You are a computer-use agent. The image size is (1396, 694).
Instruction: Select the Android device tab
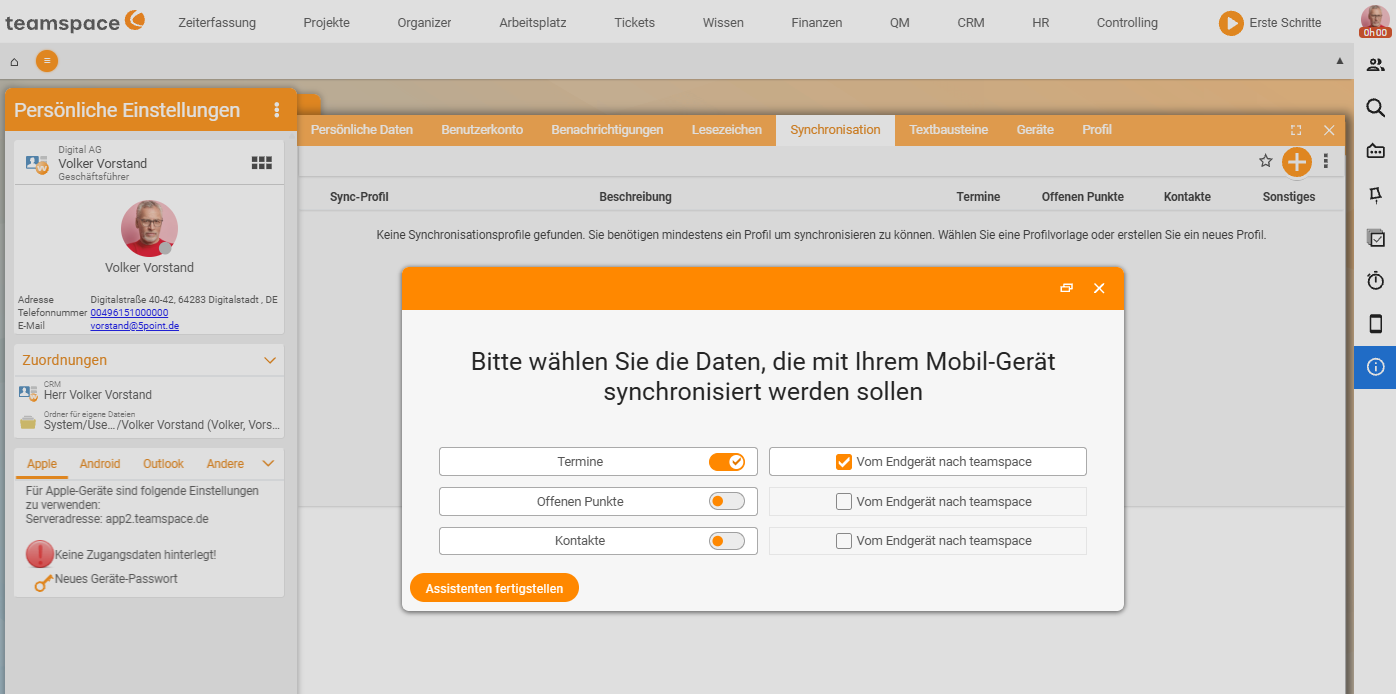(100, 464)
